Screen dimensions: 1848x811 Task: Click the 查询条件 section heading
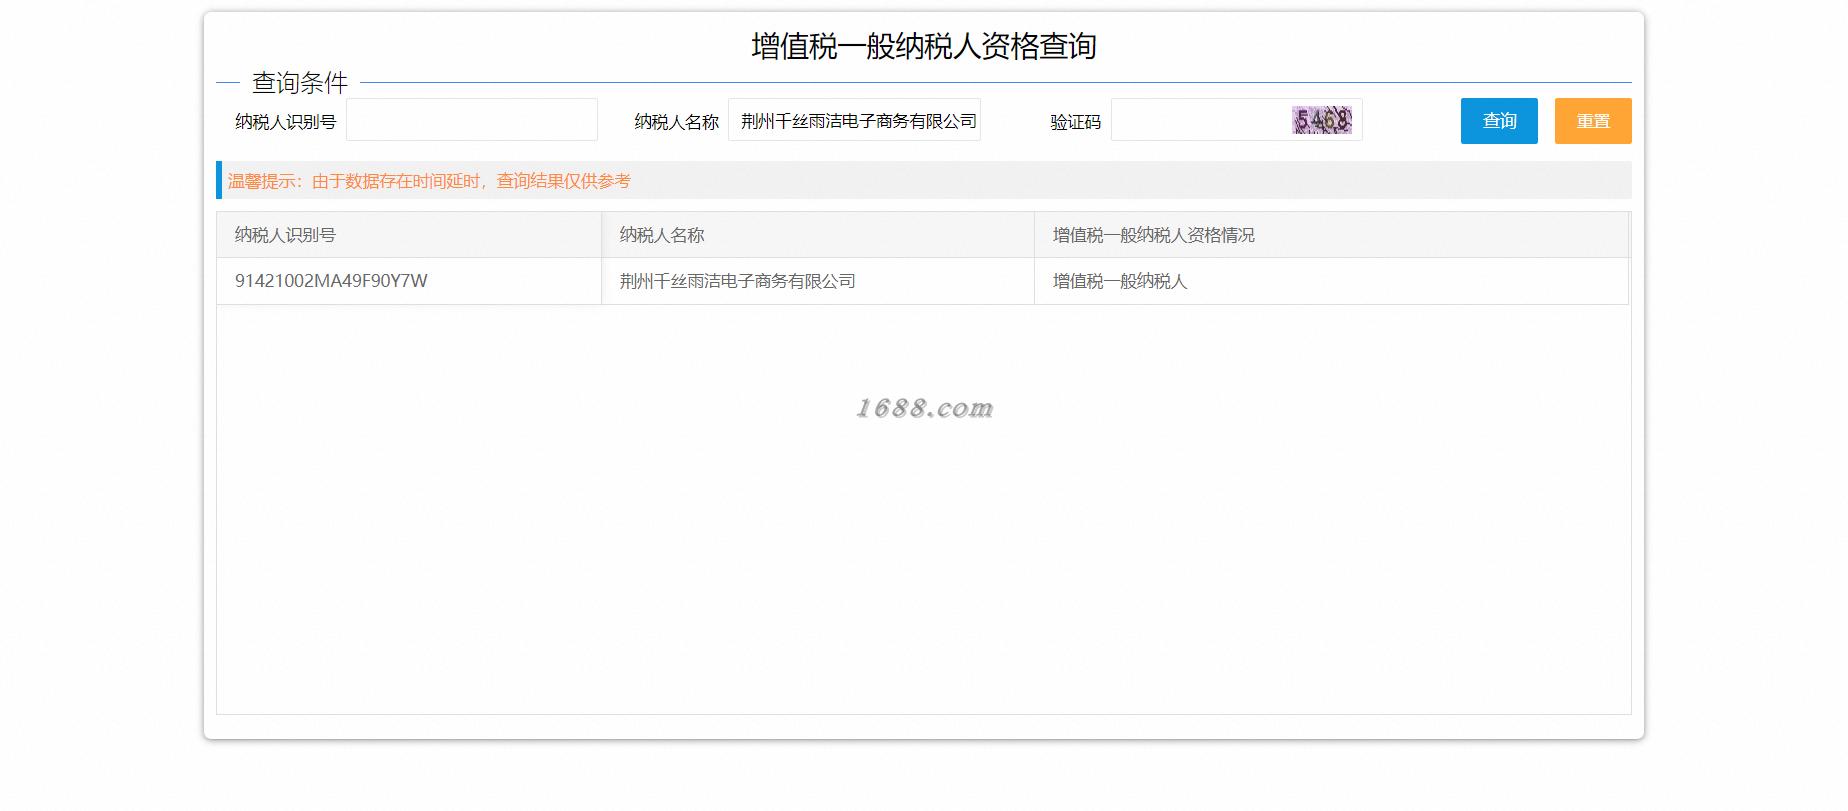coord(299,83)
